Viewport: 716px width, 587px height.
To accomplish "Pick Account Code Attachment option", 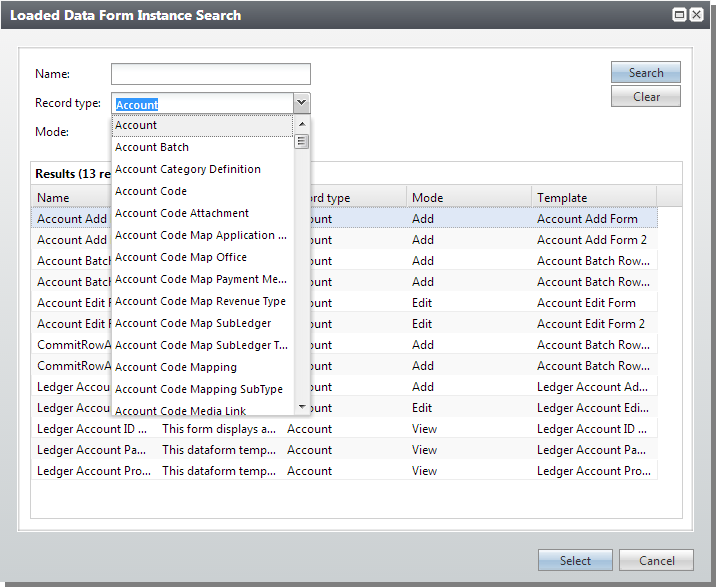I will (202, 213).
